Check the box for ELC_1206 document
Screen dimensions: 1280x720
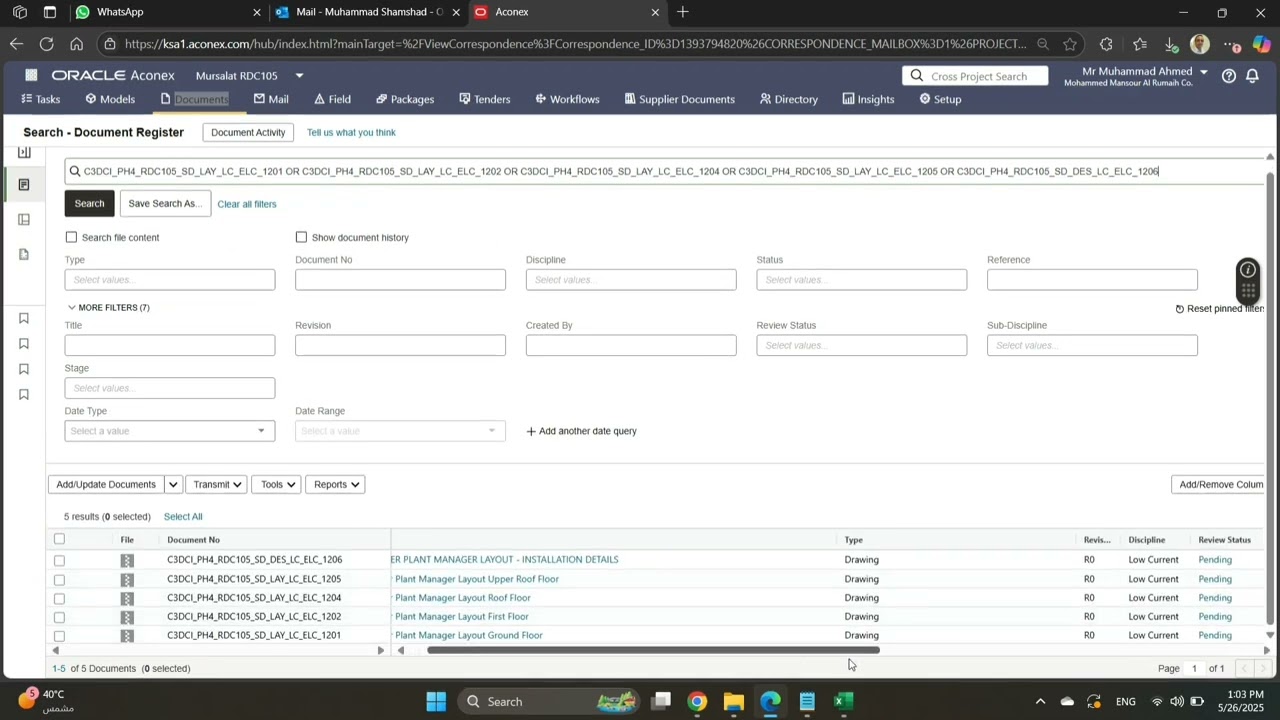[x=59, y=561]
